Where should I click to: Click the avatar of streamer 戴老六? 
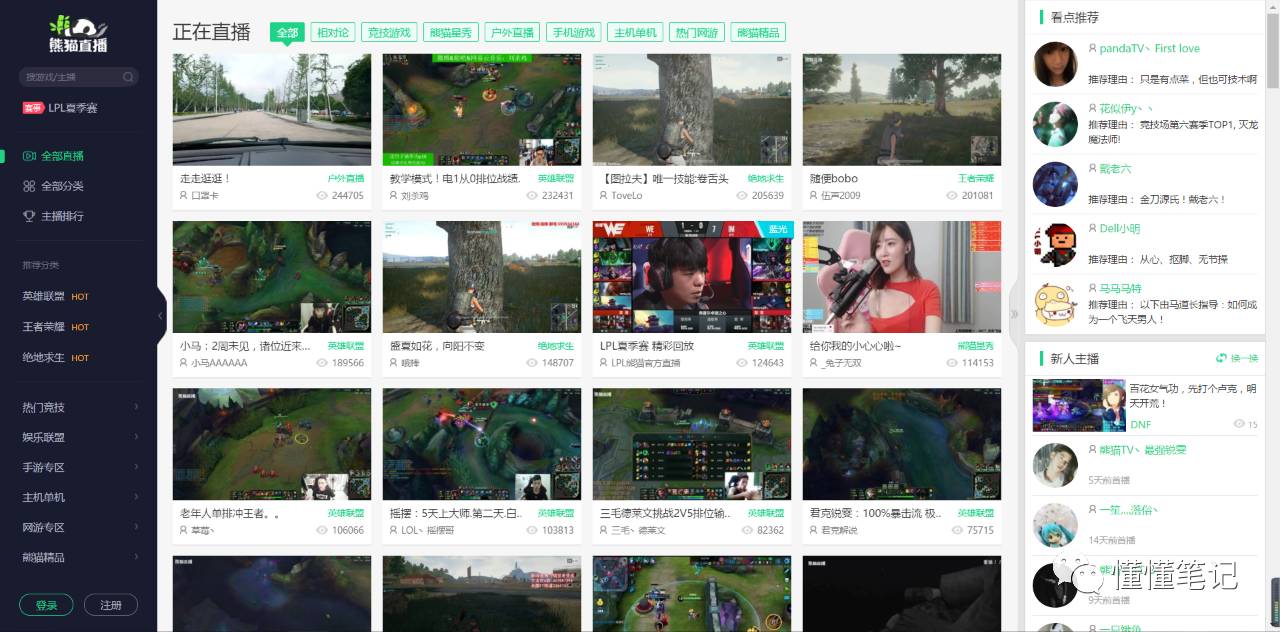pos(1055,184)
